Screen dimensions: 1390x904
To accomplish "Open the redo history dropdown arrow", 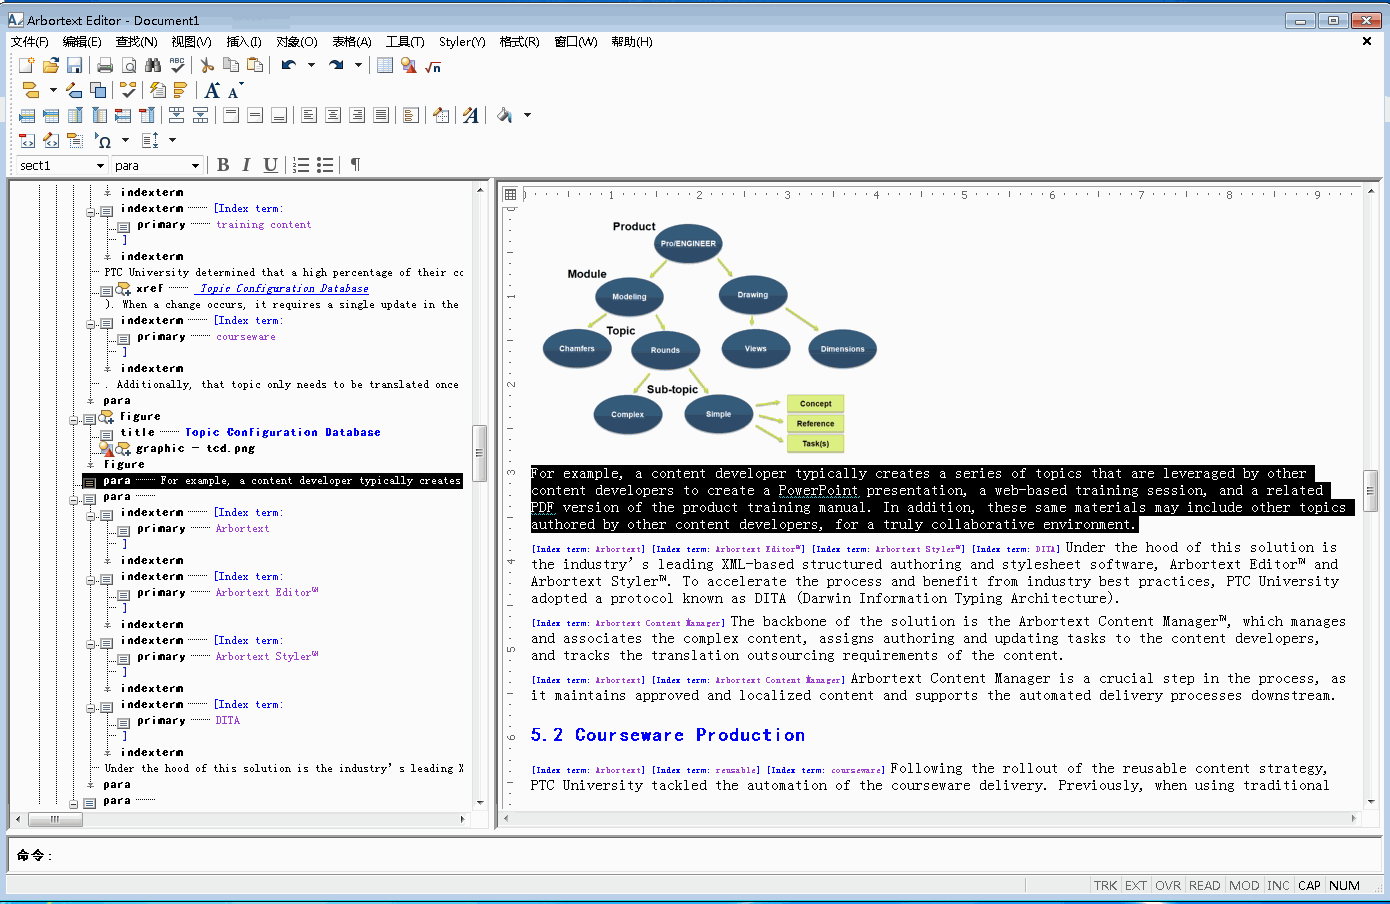I will coord(358,65).
